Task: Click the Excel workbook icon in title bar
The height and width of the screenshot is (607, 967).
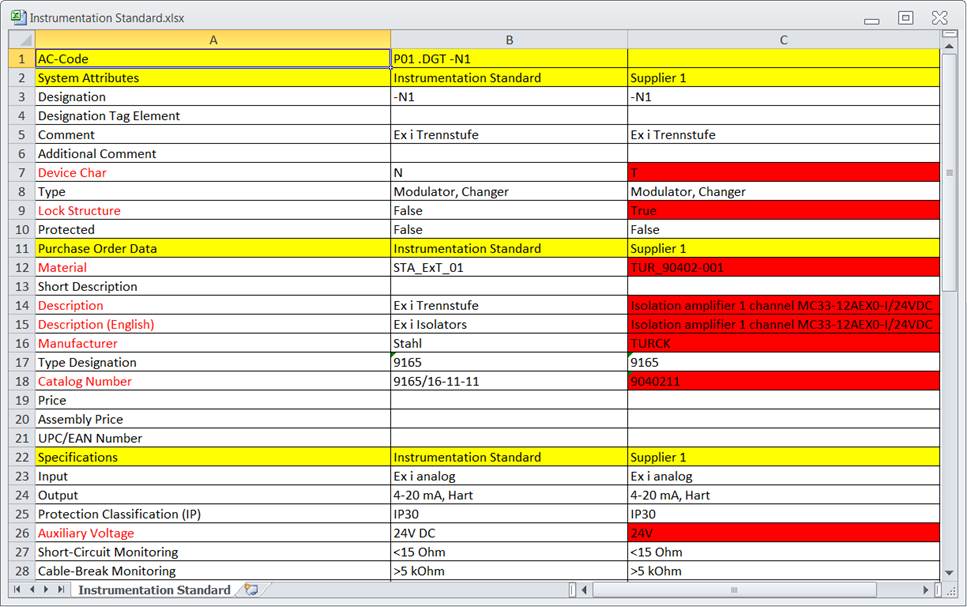Action: [x=19, y=17]
